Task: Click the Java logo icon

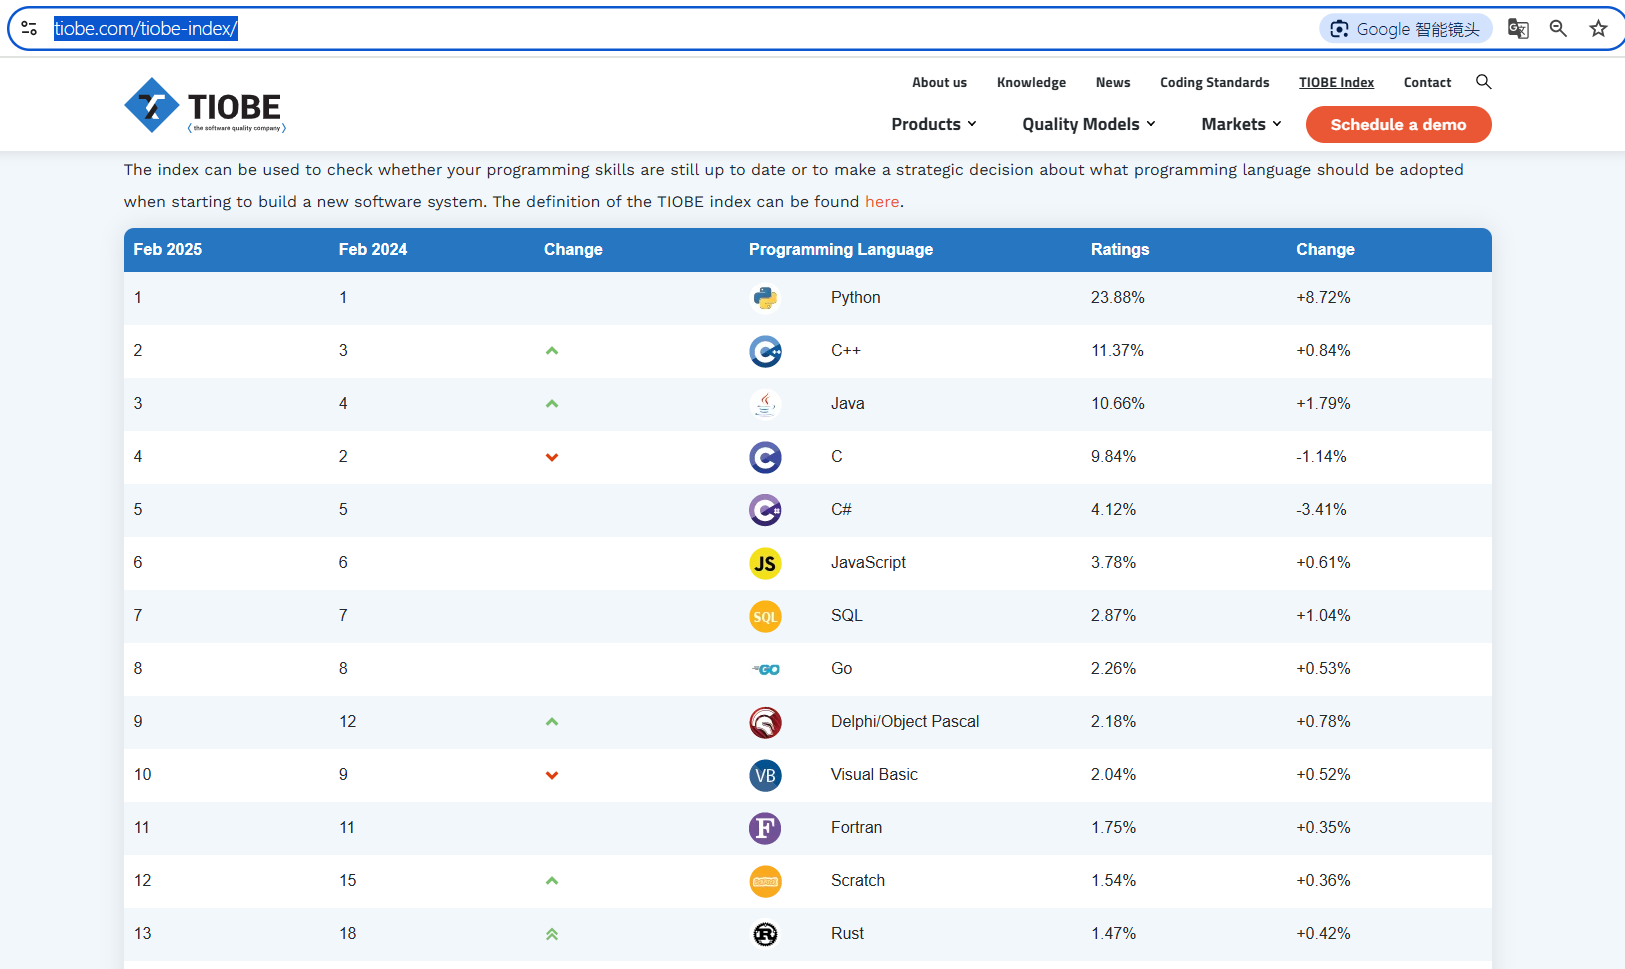Action: click(x=765, y=404)
